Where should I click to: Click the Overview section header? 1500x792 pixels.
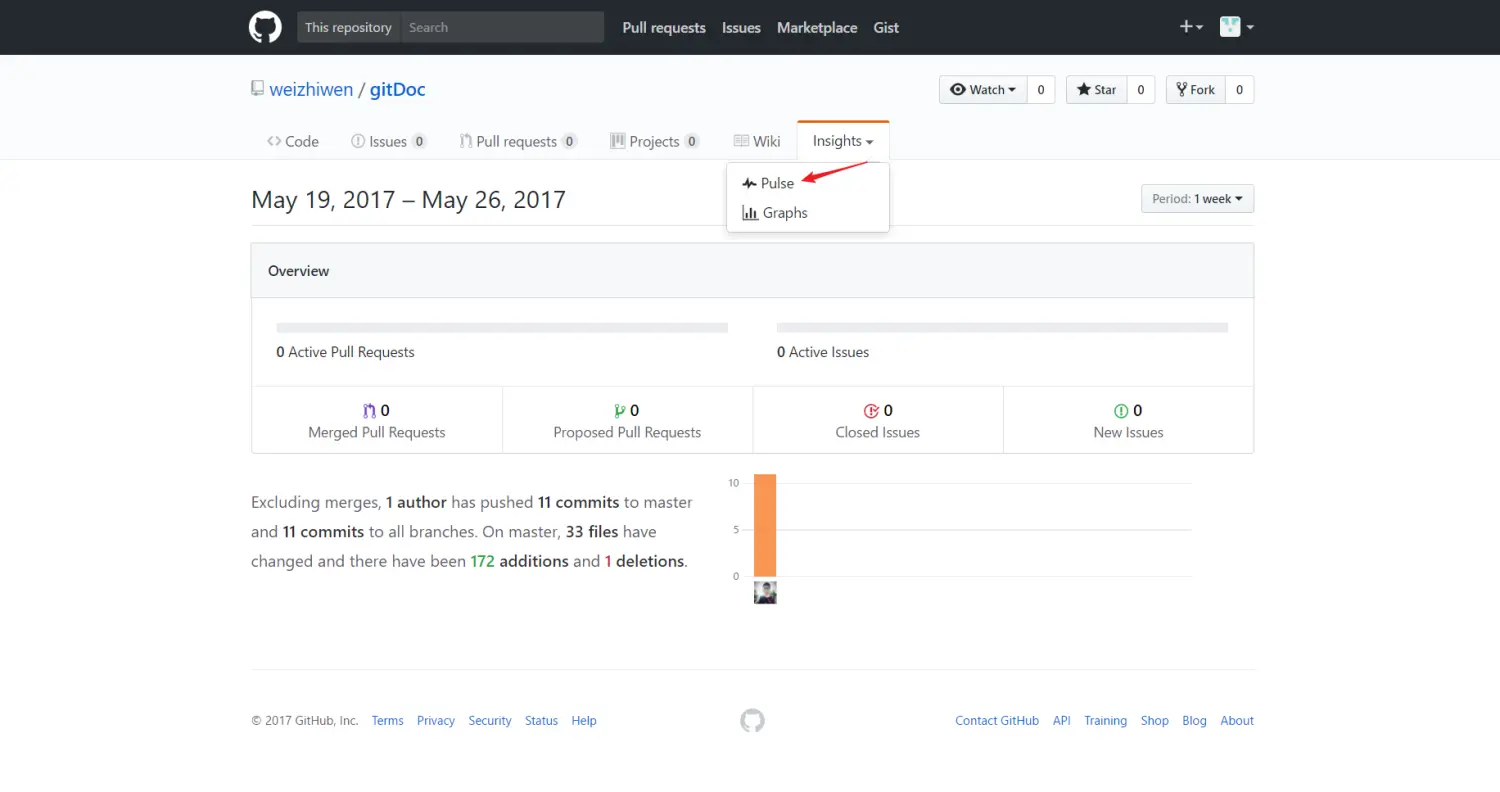[752, 270]
